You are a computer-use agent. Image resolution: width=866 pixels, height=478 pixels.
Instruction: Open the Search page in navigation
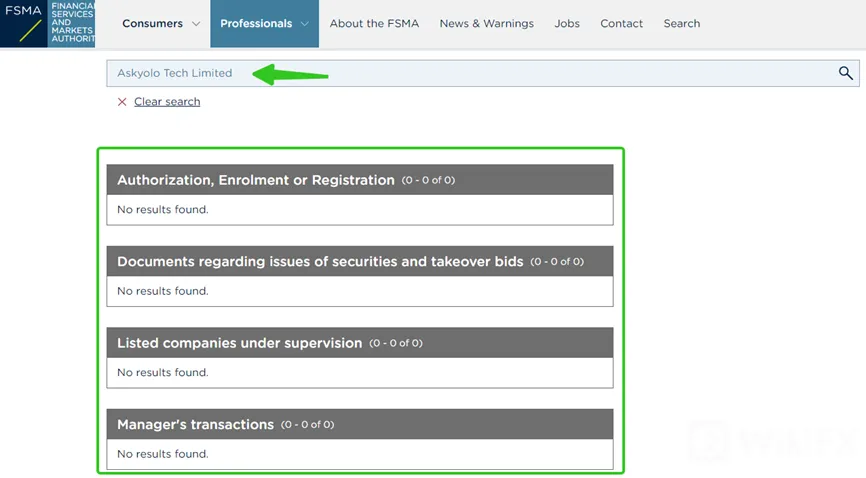pyautogui.click(x=682, y=23)
